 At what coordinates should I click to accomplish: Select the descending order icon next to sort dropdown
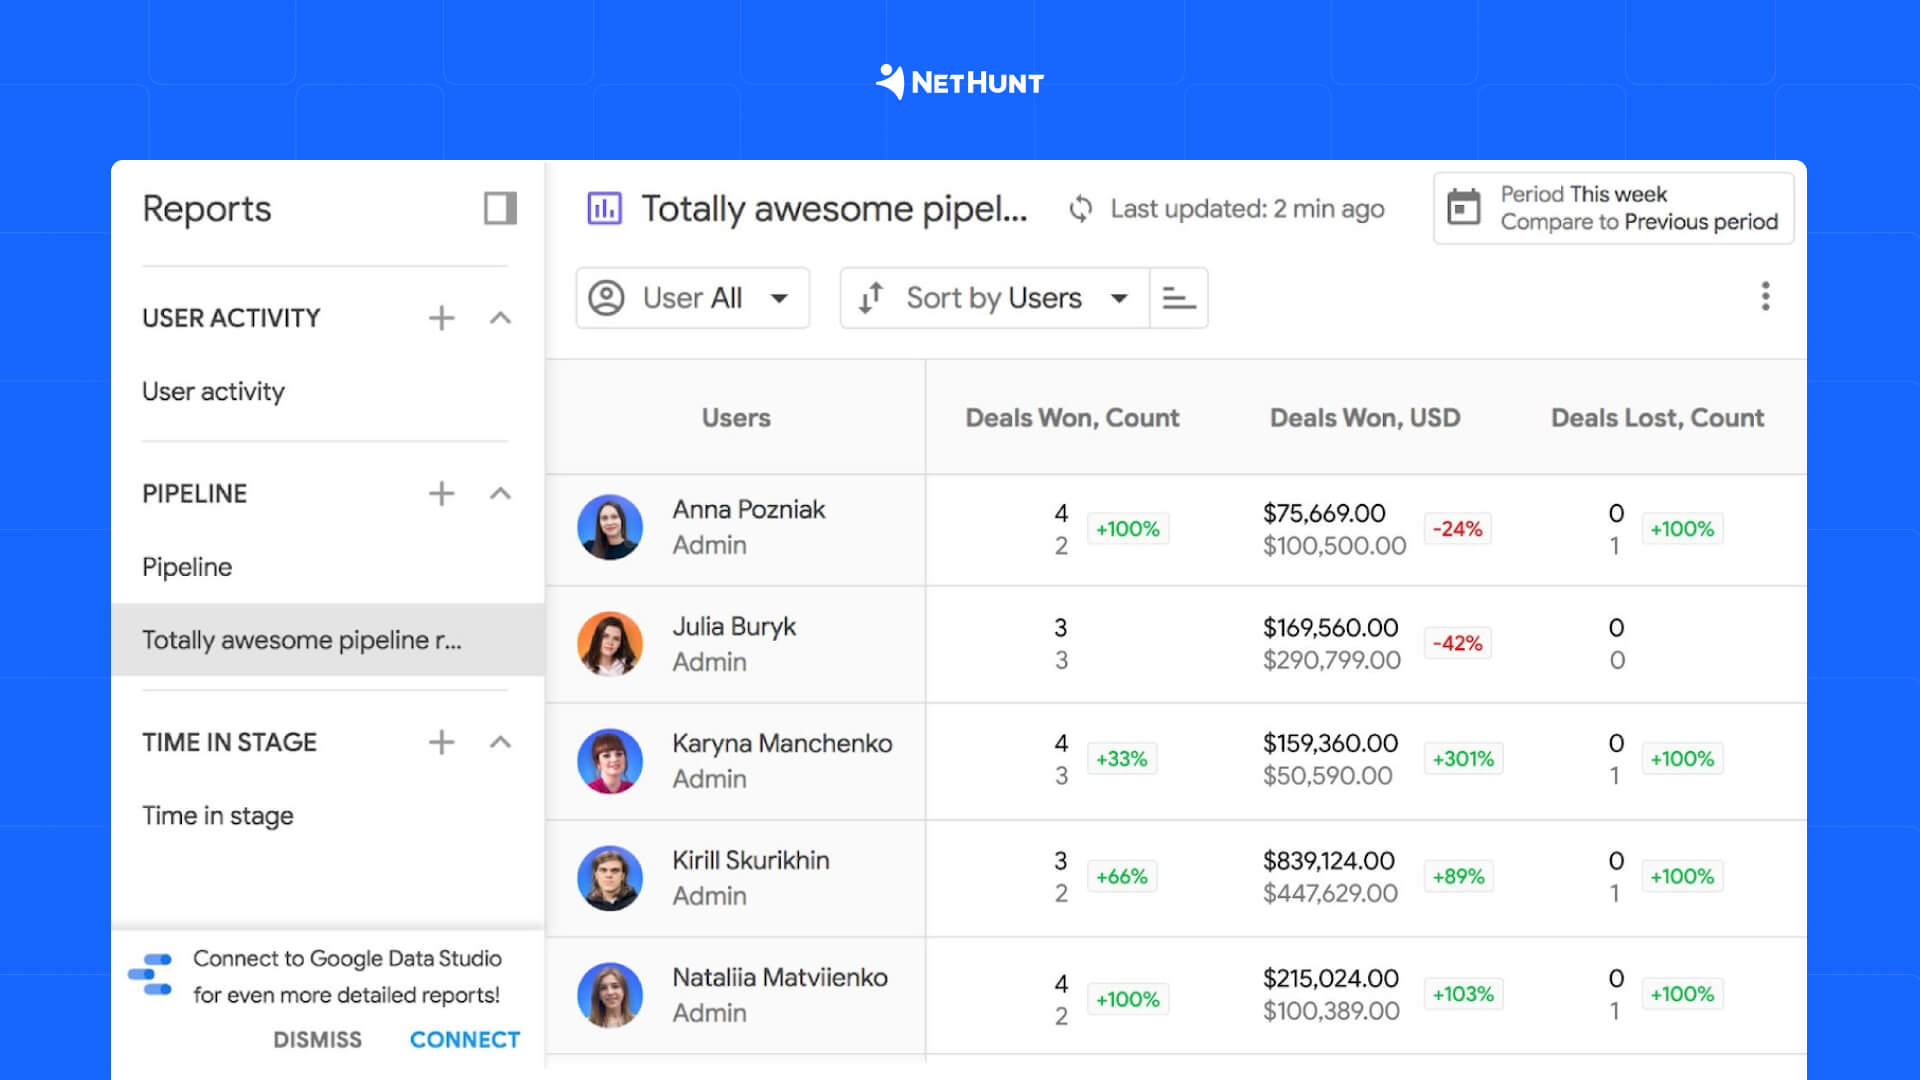coord(1179,297)
